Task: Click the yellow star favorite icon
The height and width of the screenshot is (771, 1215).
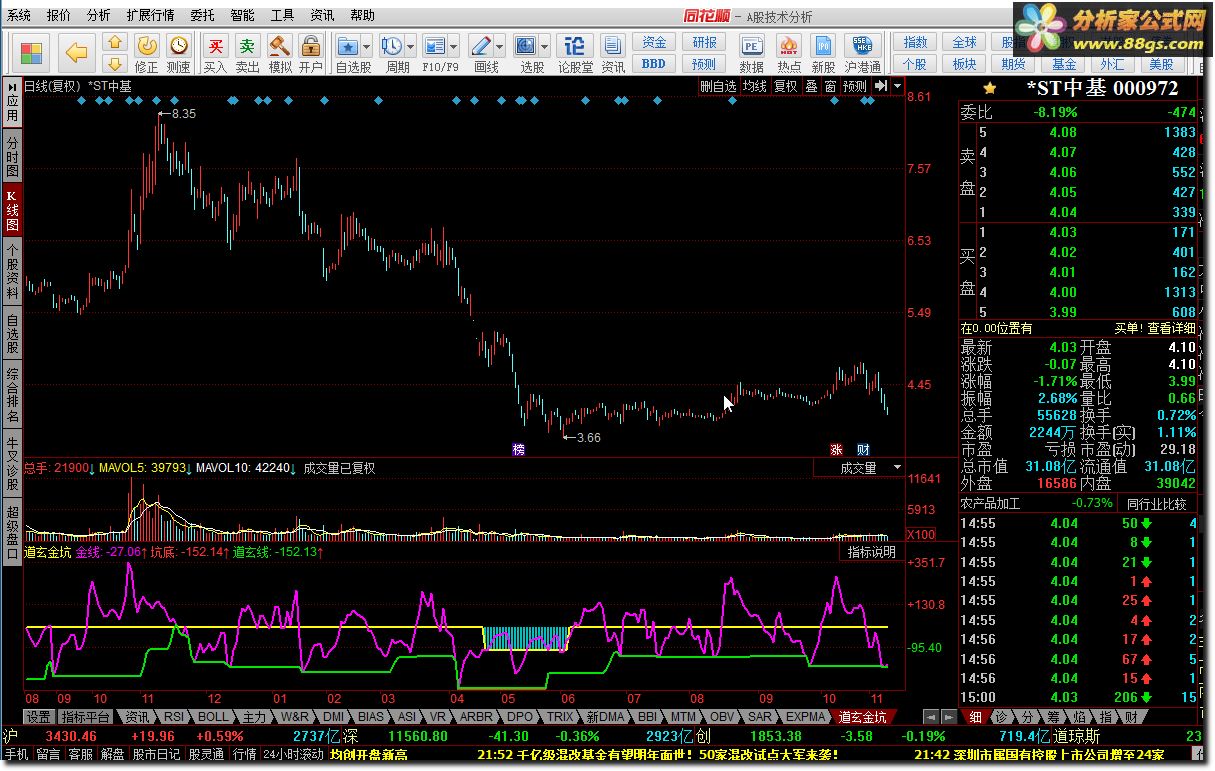Action: pyautogui.click(x=990, y=88)
